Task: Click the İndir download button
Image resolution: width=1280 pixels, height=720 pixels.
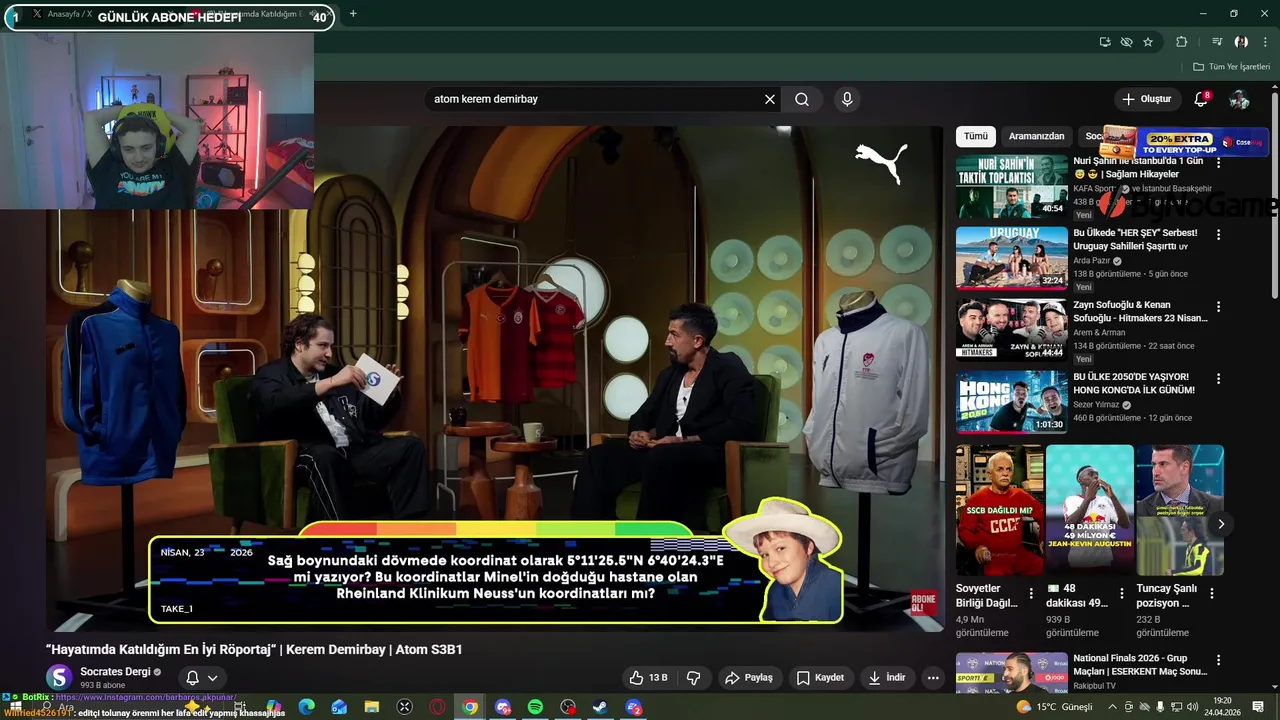Action: click(x=887, y=678)
